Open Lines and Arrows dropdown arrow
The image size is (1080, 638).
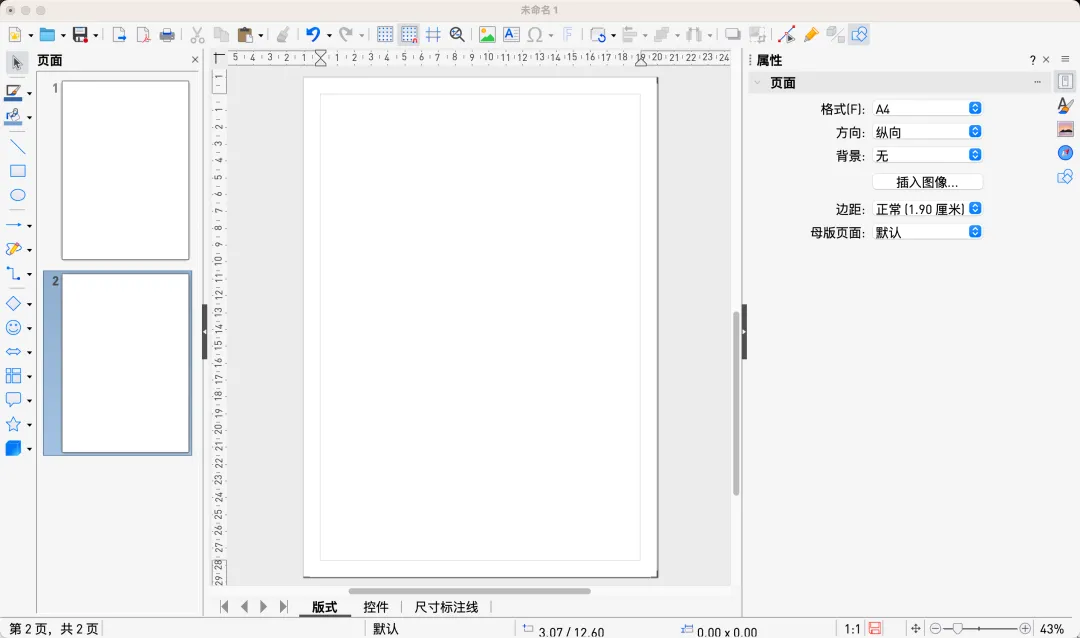(29, 226)
